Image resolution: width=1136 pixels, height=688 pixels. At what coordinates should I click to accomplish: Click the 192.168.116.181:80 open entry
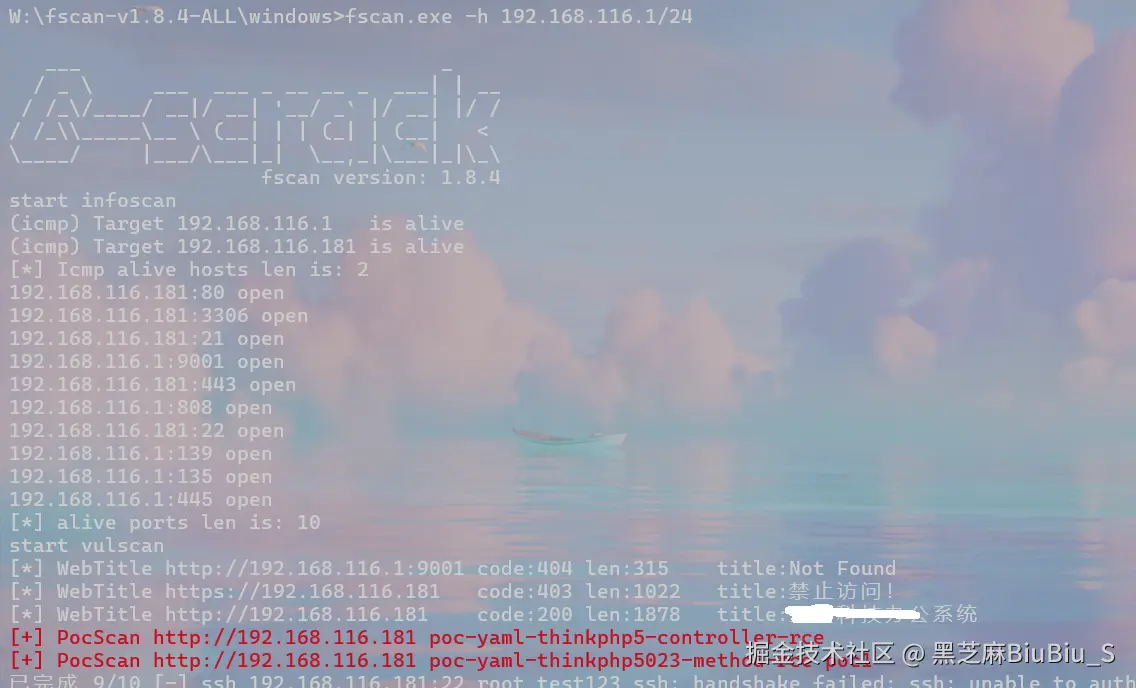[146, 293]
